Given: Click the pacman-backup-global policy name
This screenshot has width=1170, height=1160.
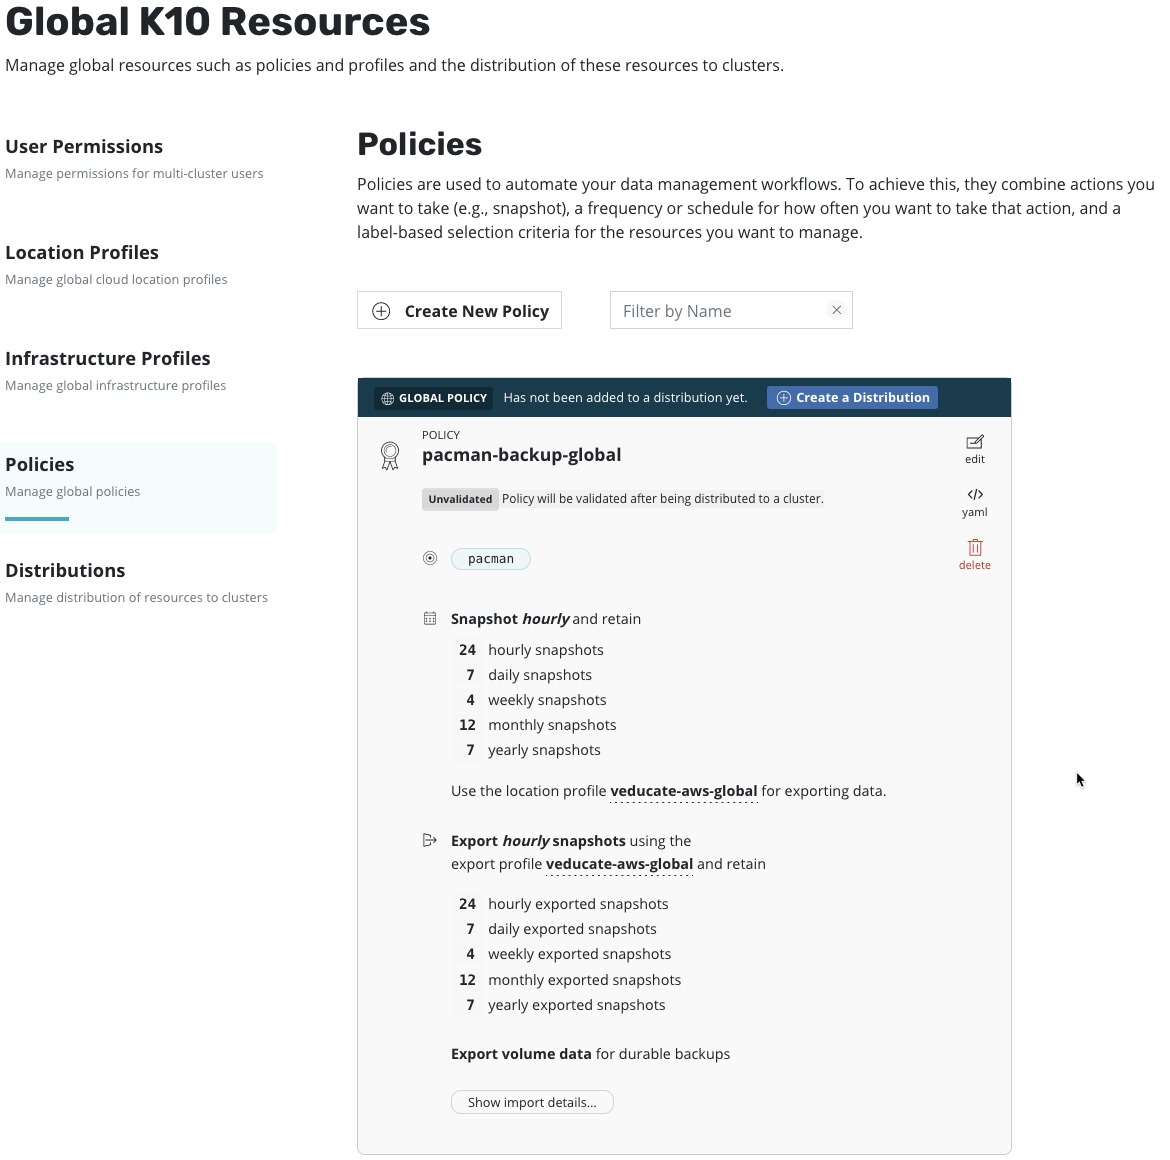Looking at the screenshot, I should pyautogui.click(x=522, y=455).
